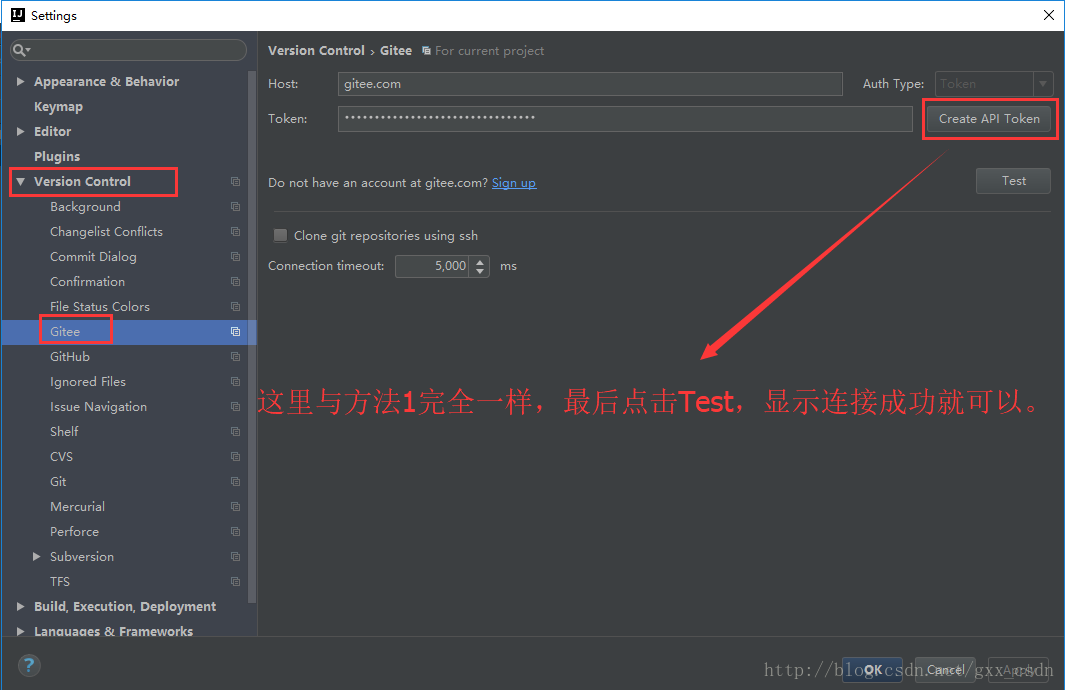Click project-level icon beside Issue Navigation
The height and width of the screenshot is (690, 1065).
click(235, 407)
